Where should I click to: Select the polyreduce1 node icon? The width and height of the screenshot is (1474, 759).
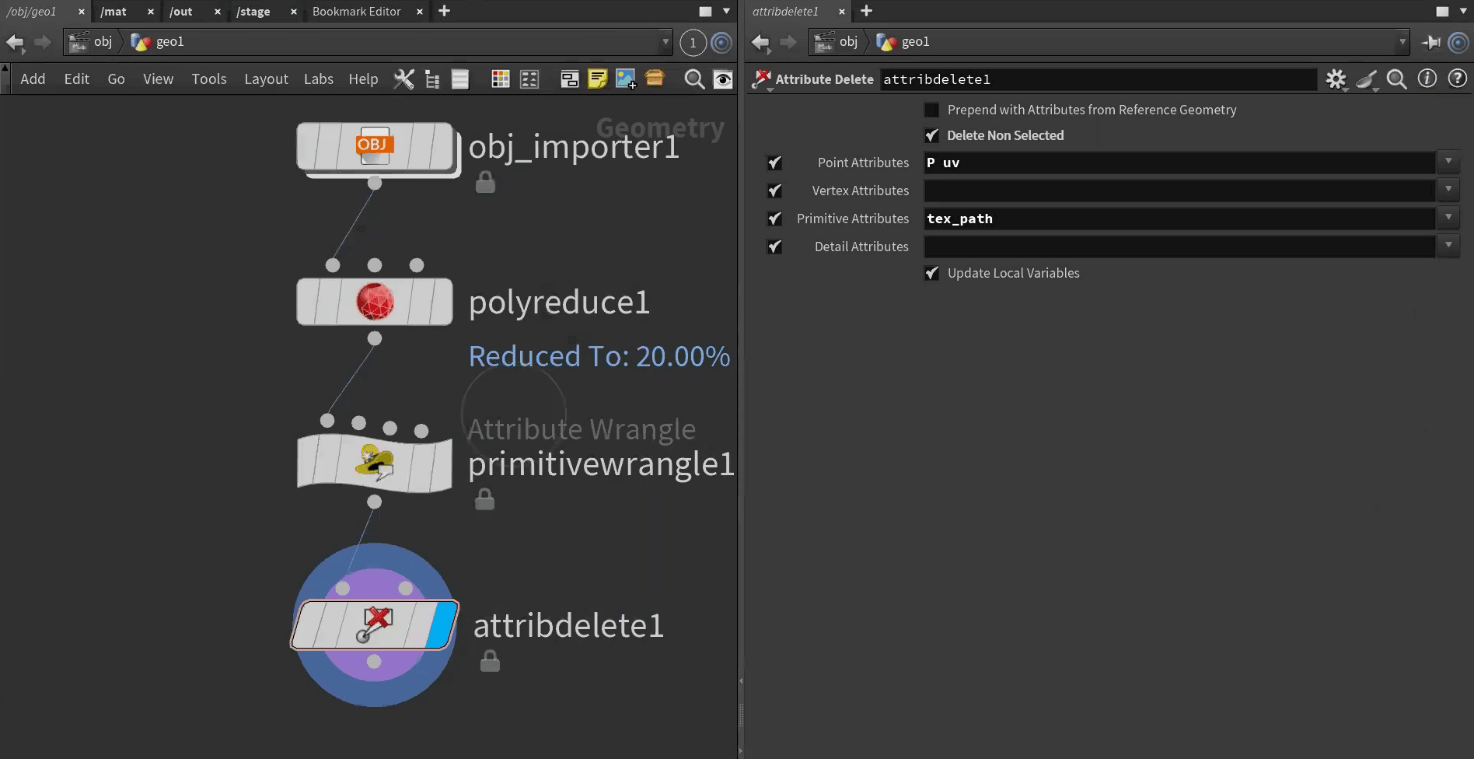point(375,302)
